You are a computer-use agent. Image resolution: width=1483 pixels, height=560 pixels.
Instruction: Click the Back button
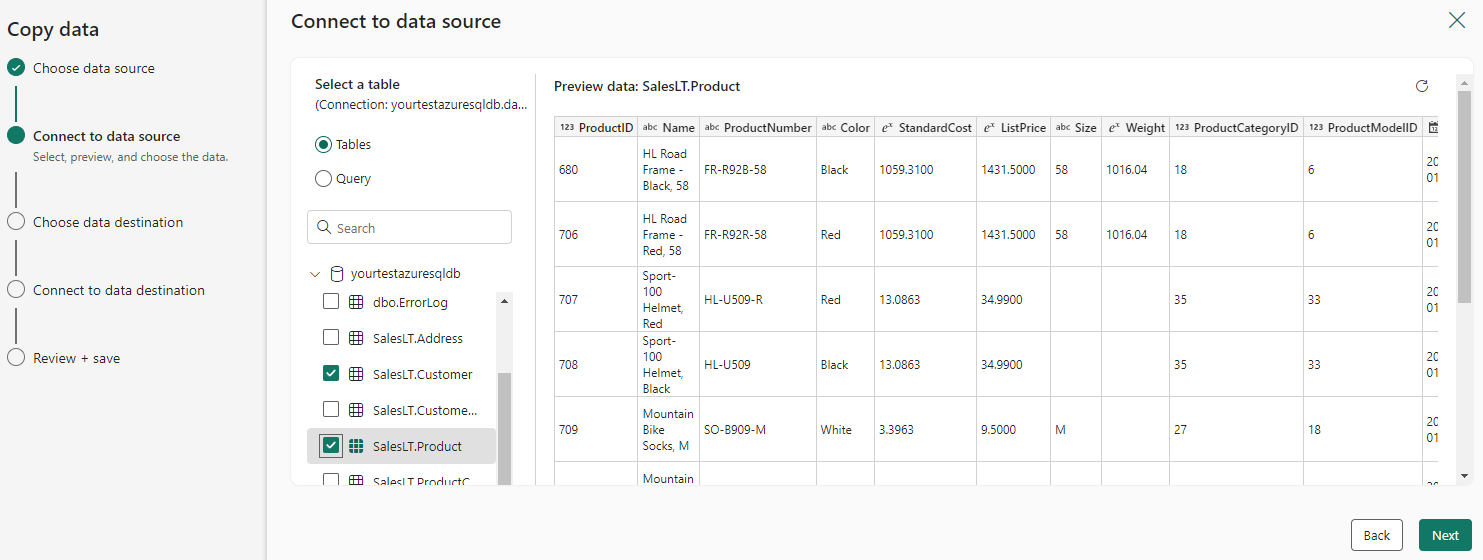1377,535
